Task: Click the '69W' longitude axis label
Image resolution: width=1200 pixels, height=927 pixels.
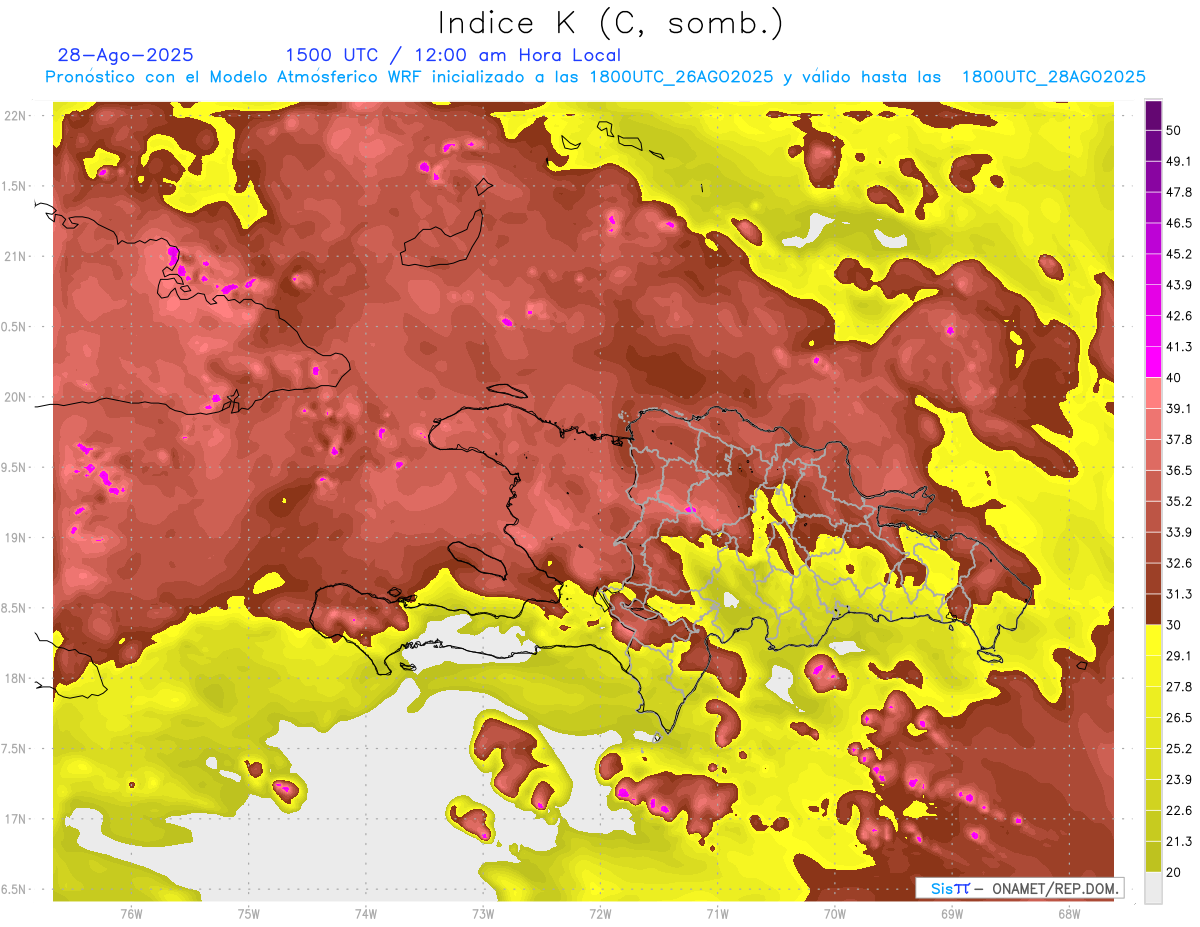Action: pos(952,913)
